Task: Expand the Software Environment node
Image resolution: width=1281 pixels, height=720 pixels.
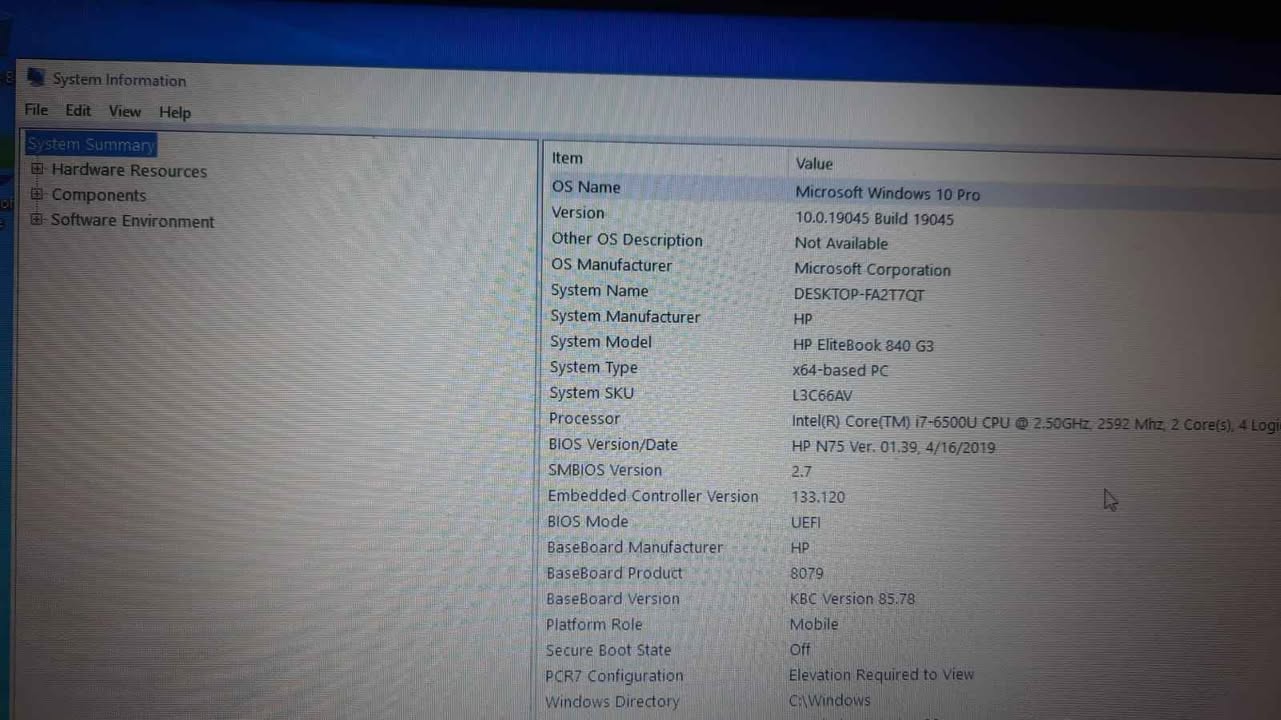Action: [x=37, y=219]
